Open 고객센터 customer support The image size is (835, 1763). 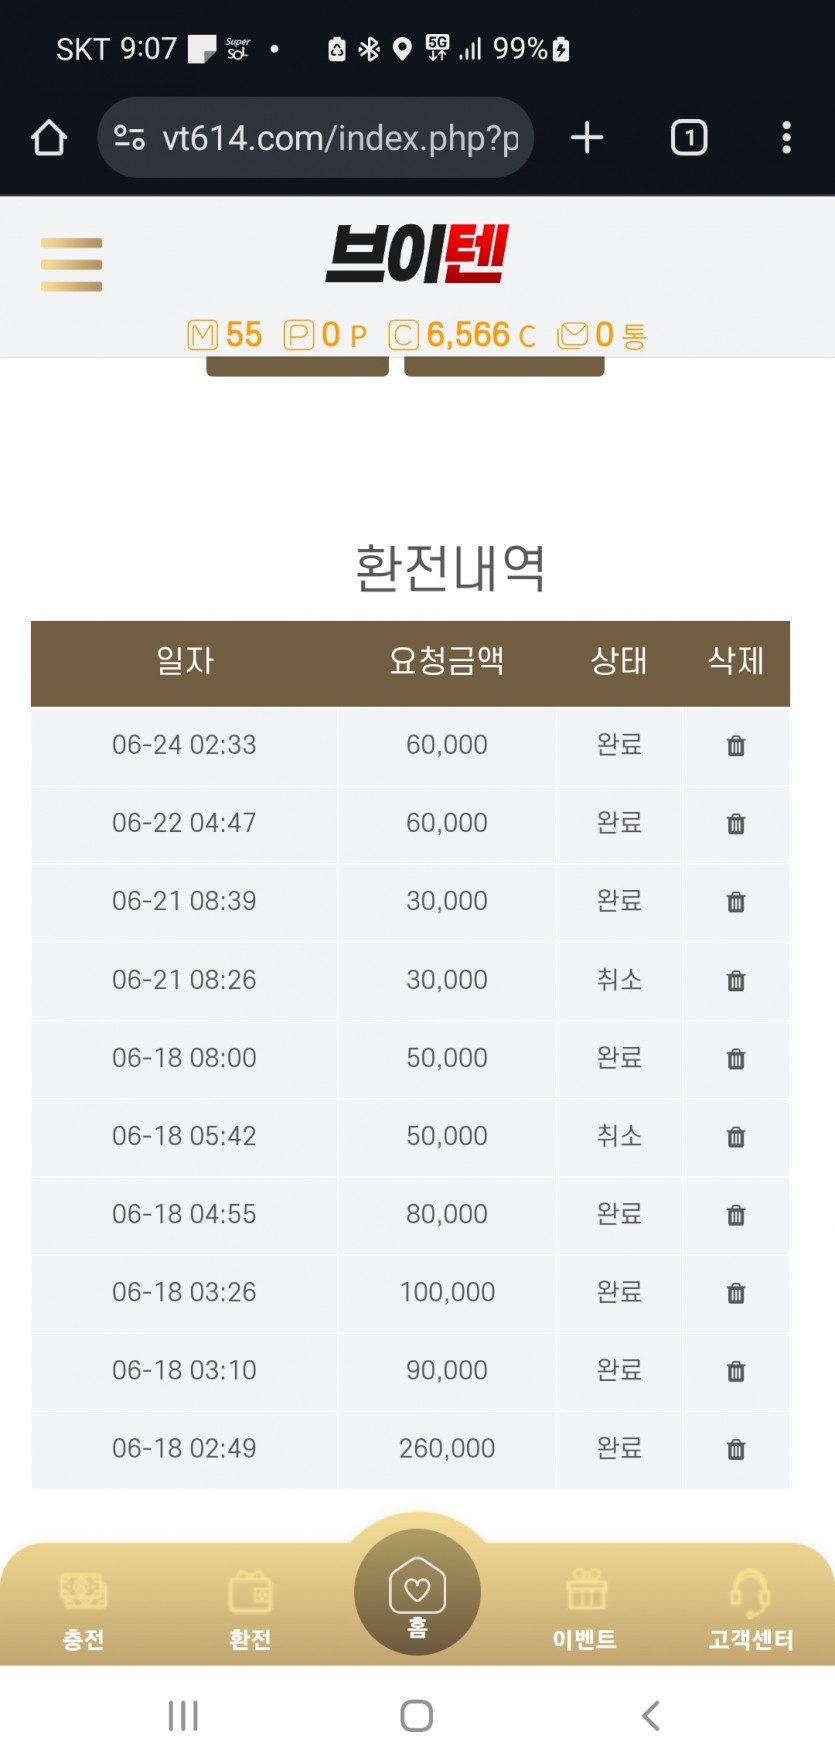750,1609
